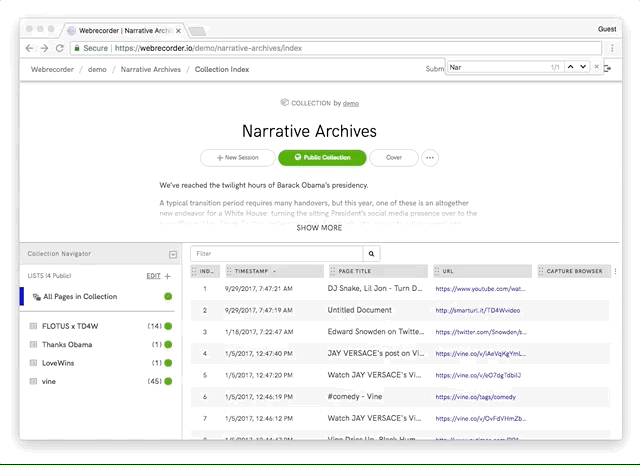This screenshot has width=640, height=465.
Task: Sort table by Timestamp column header
Action: [x=275, y=271]
